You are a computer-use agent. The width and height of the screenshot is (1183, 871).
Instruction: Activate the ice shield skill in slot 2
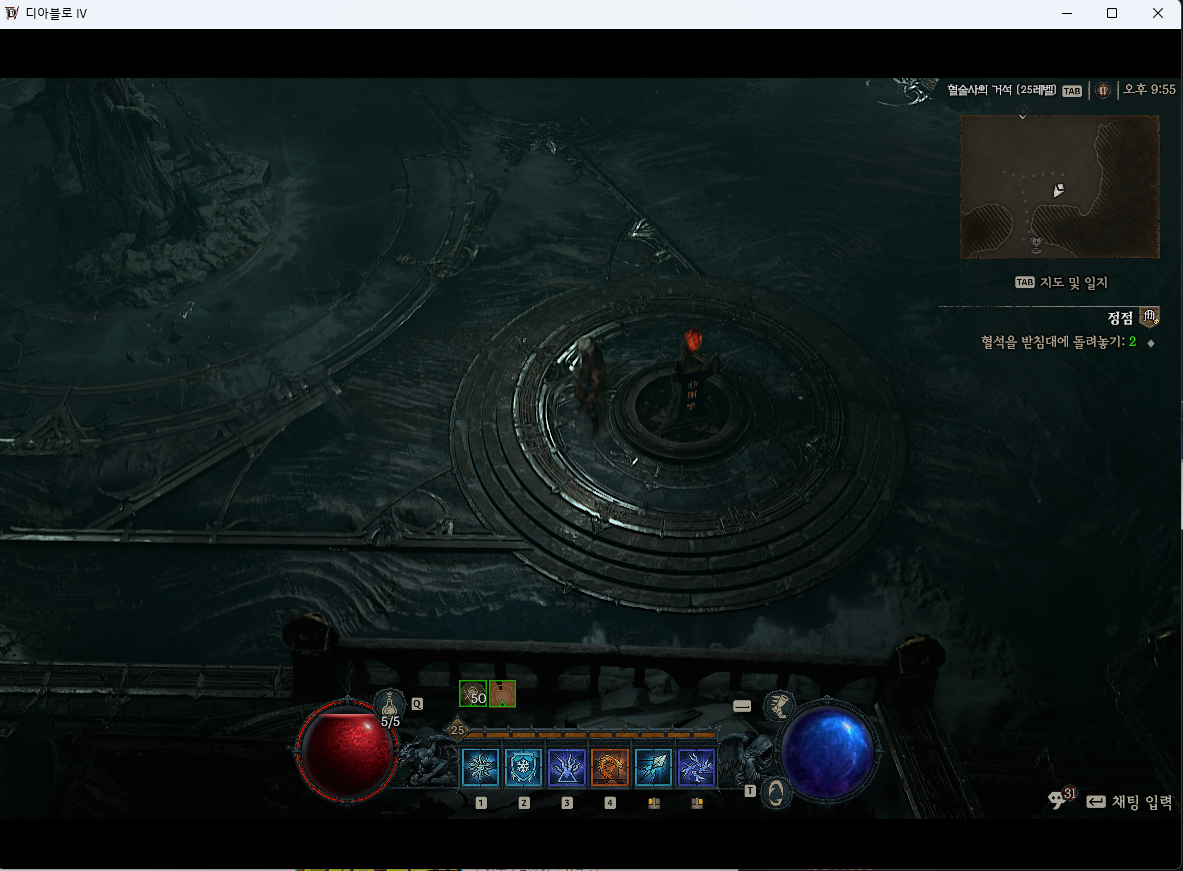click(x=523, y=767)
